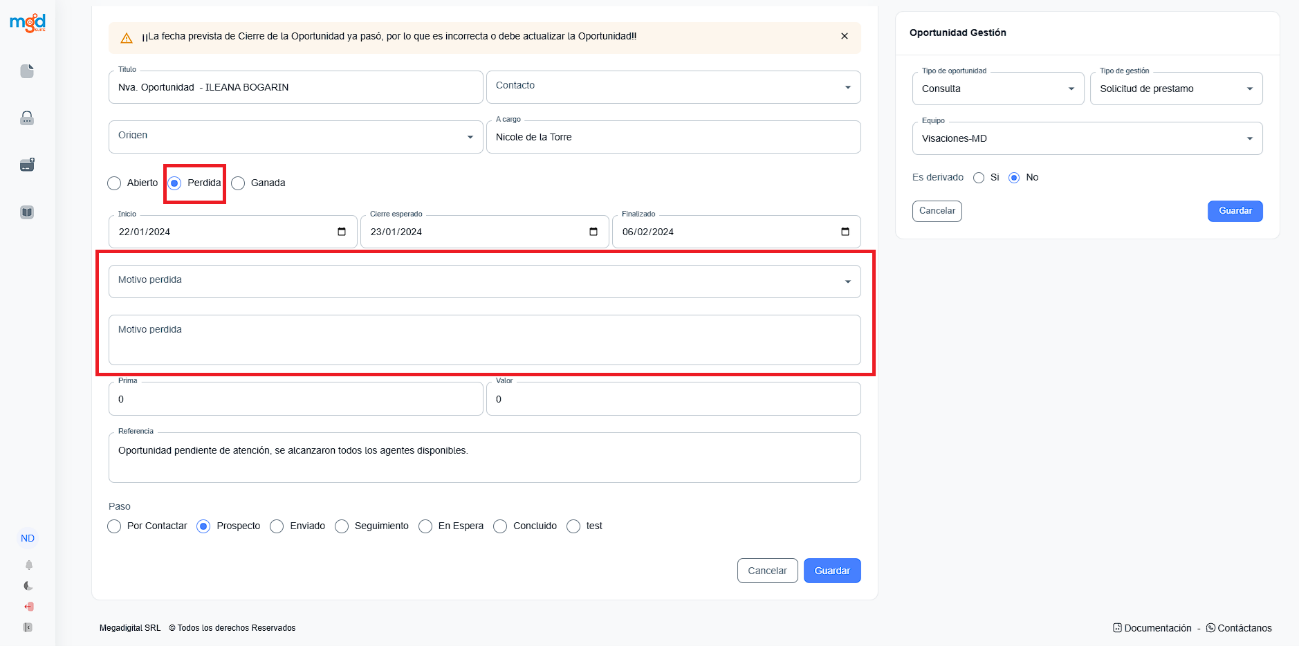Expand the Contacto dropdown
Screen dimensions: 1299x646
point(848,87)
